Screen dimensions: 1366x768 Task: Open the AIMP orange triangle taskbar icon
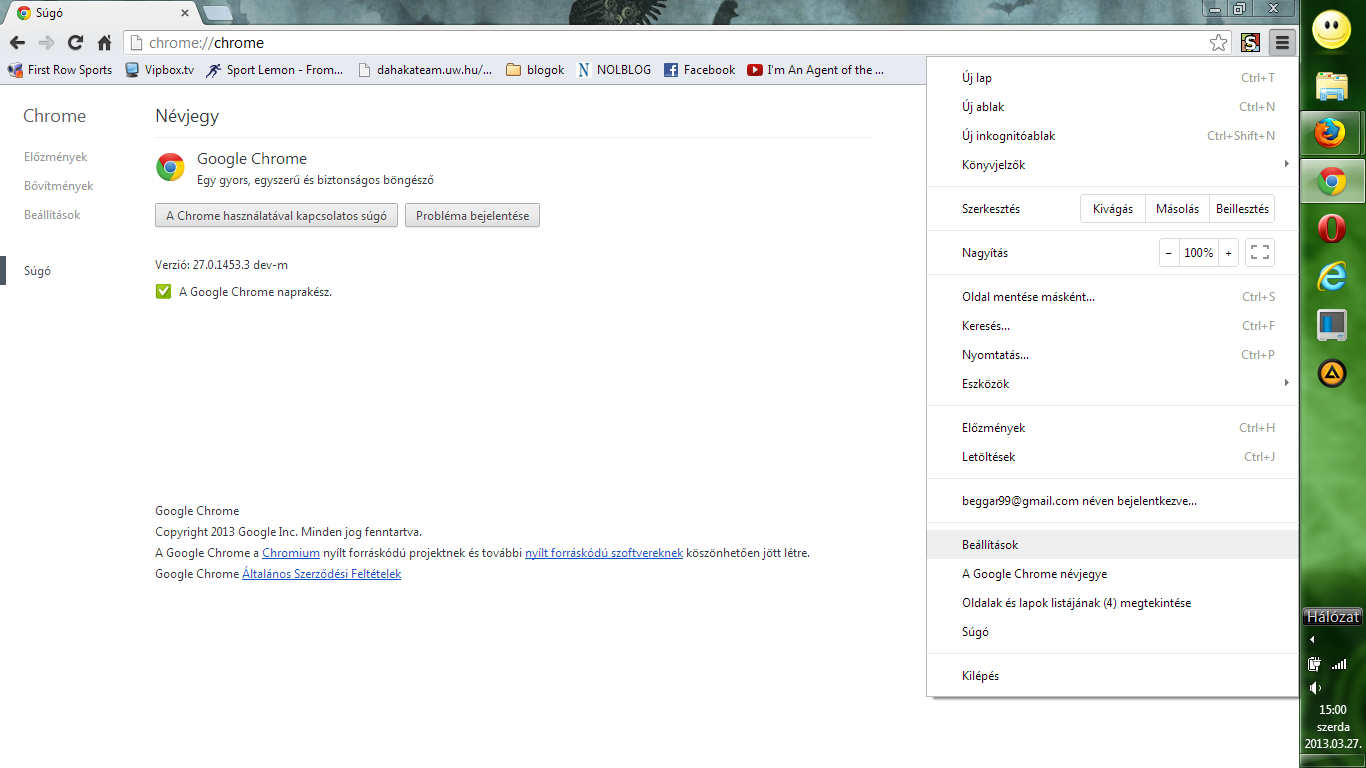coord(1332,374)
